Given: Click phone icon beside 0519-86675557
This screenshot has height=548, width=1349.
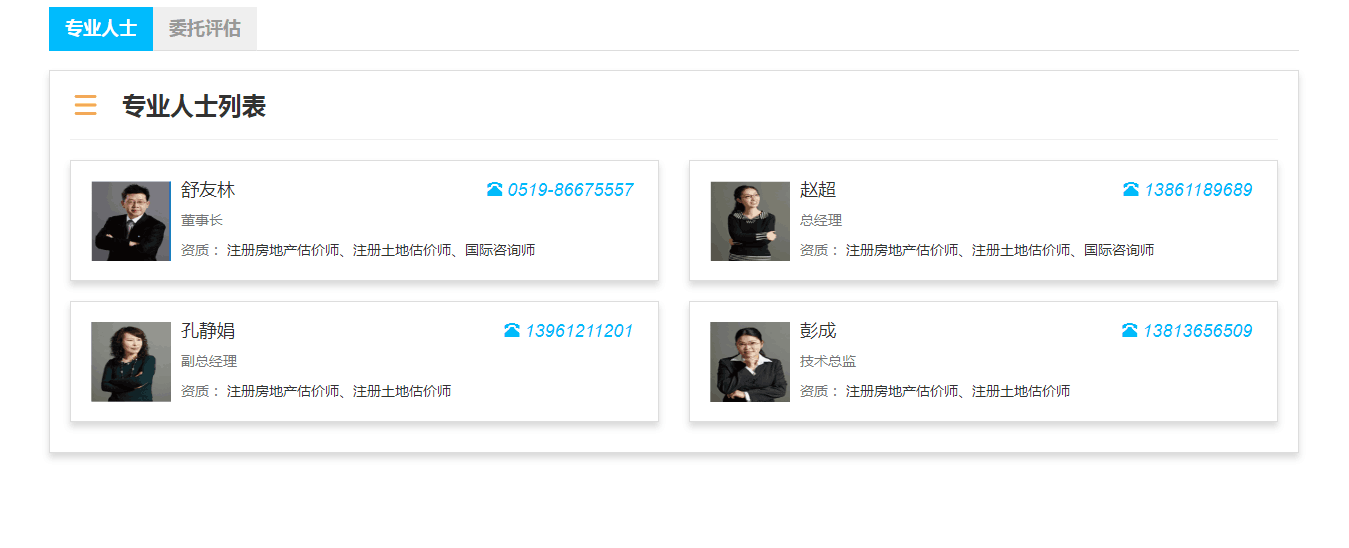Looking at the screenshot, I should (494, 190).
